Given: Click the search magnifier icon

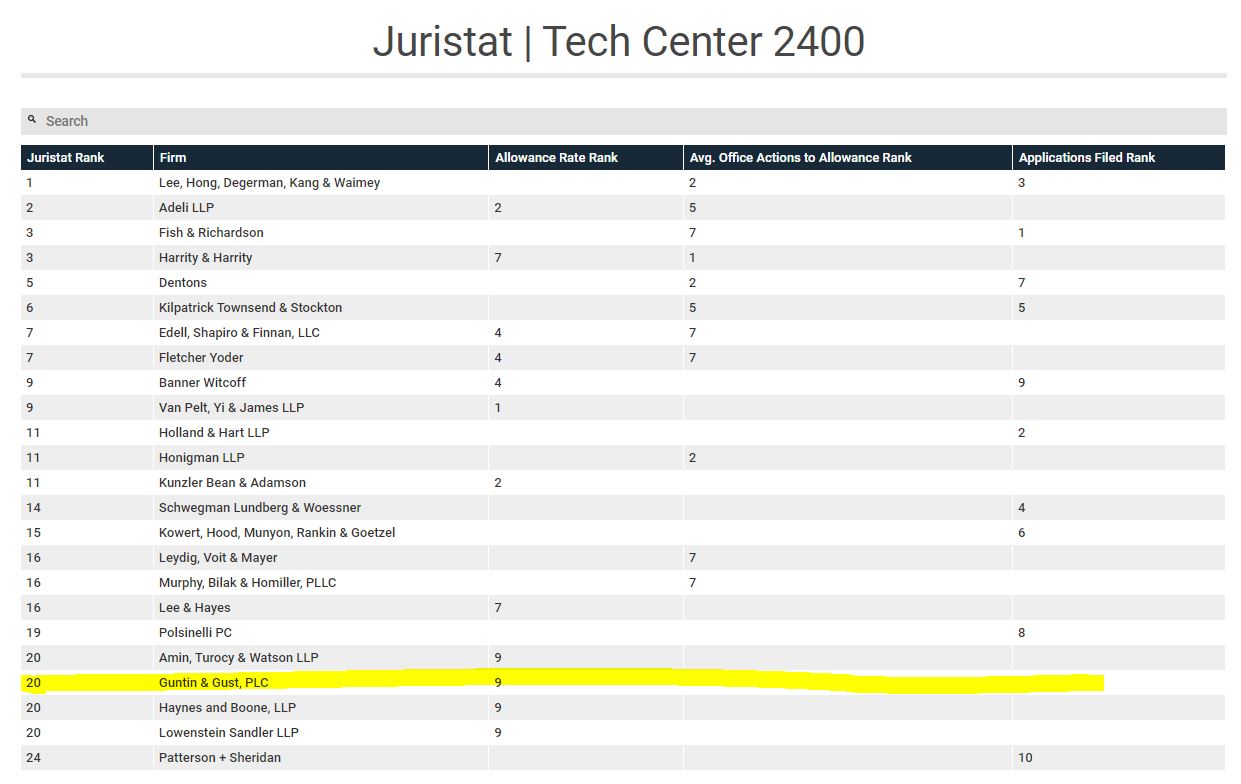Looking at the screenshot, I should [x=32, y=119].
